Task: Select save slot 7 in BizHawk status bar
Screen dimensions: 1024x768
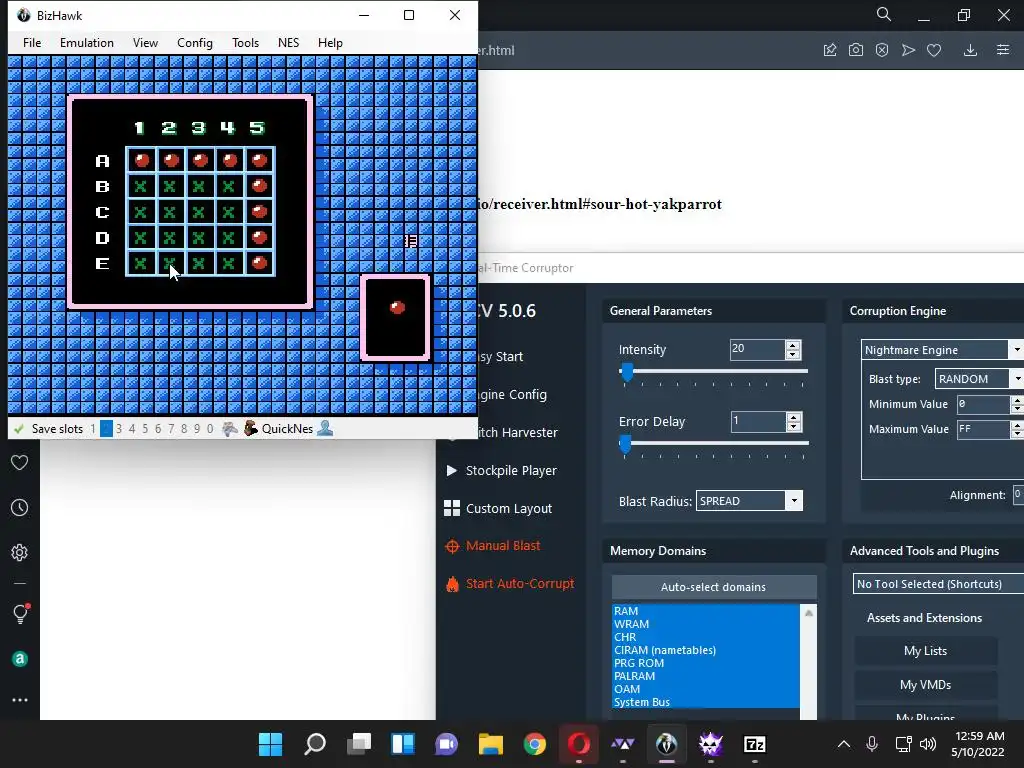Action: tap(171, 428)
